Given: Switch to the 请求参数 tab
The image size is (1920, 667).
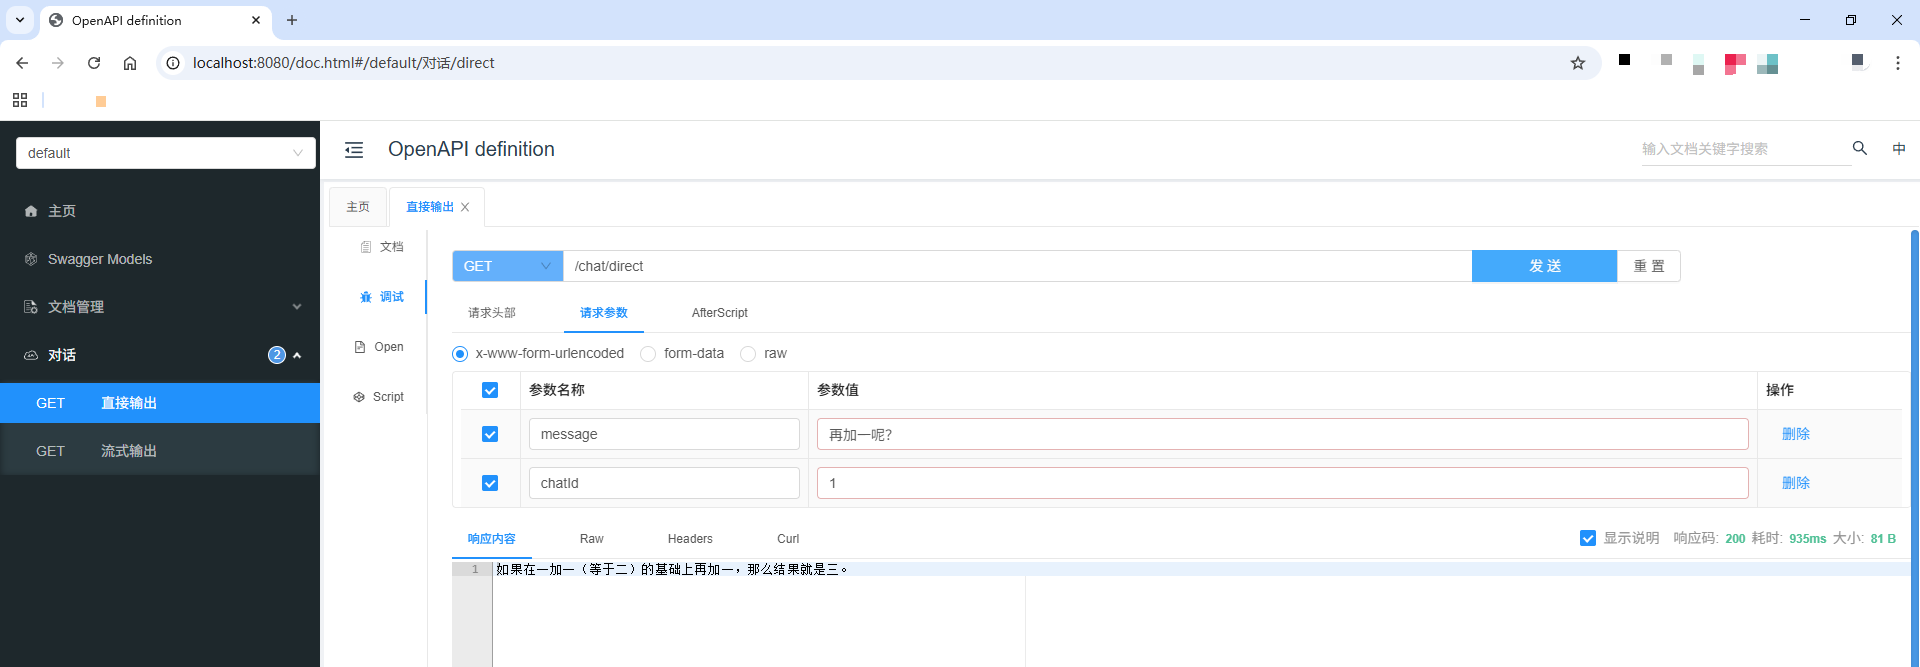Looking at the screenshot, I should [604, 313].
